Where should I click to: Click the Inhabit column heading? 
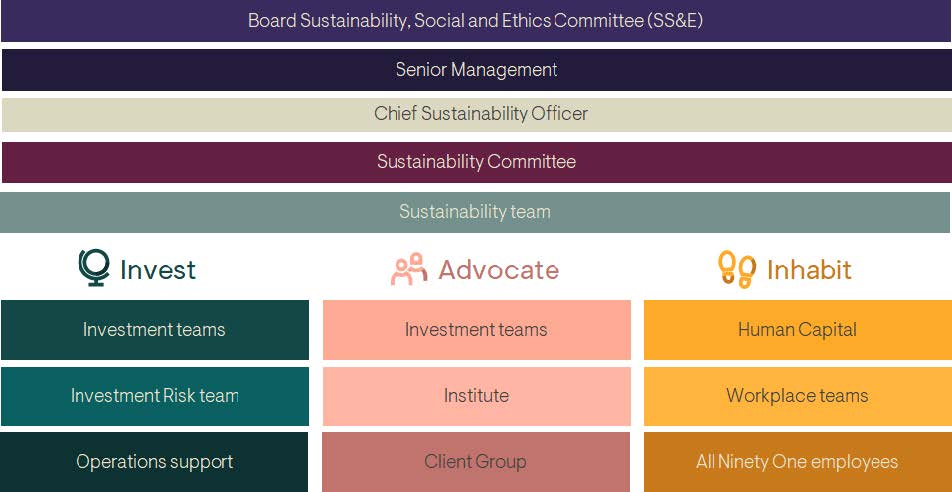[809, 270]
